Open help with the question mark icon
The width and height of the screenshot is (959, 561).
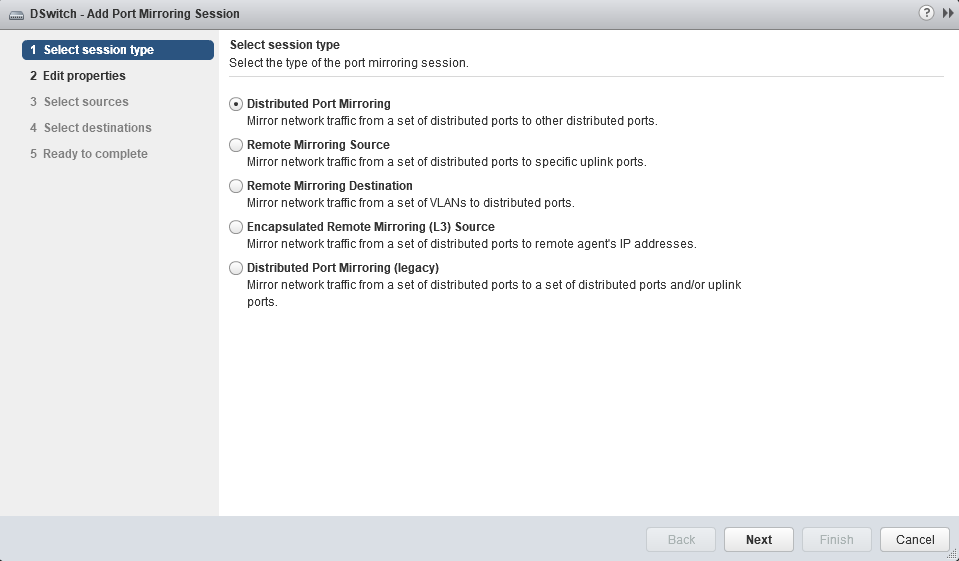pyautogui.click(x=926, y=13)
